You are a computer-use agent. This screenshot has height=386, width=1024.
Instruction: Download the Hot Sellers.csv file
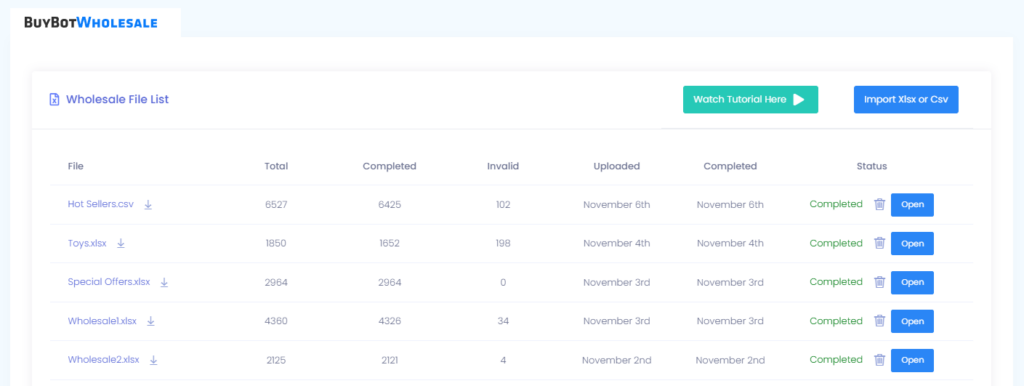coord(148,204)
